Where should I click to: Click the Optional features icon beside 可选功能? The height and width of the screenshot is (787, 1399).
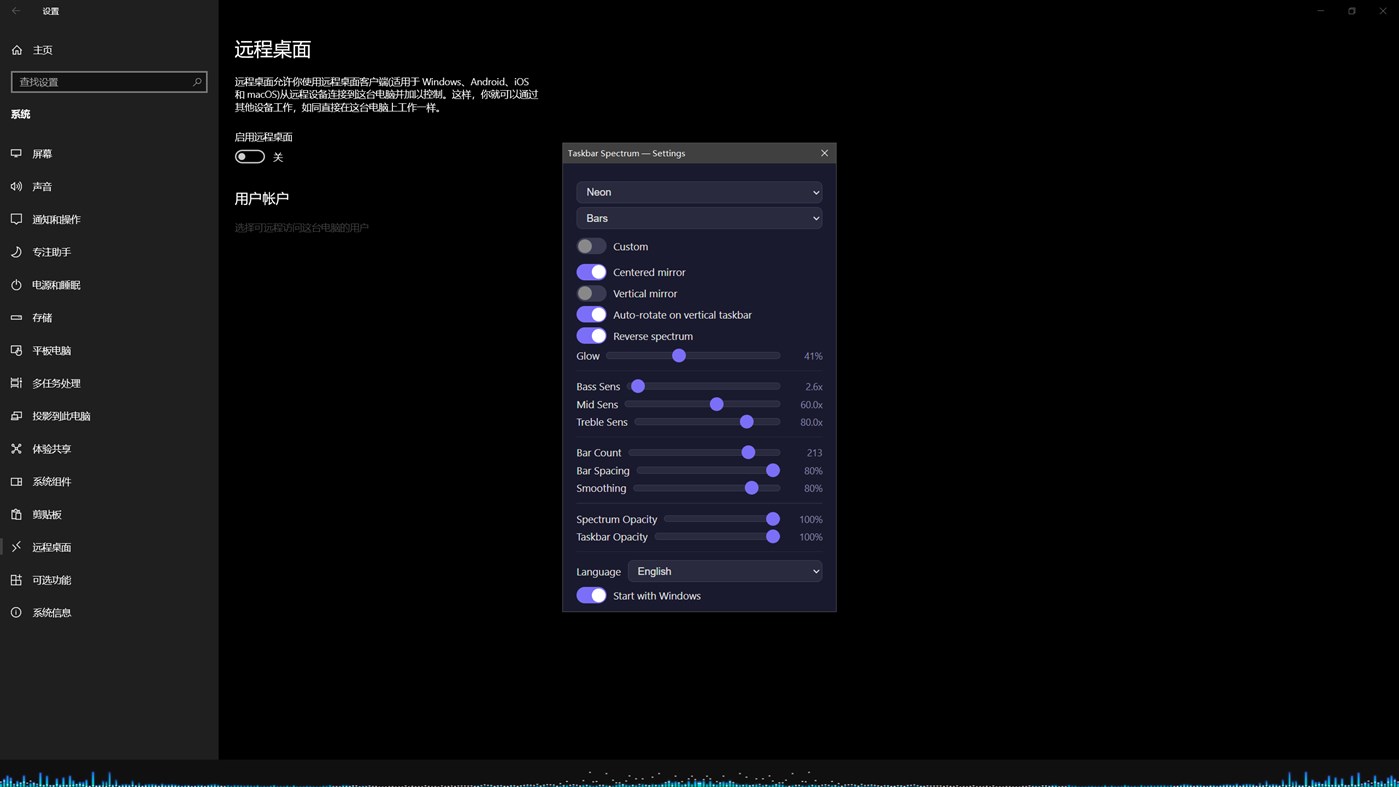click(x=16, y=580)
